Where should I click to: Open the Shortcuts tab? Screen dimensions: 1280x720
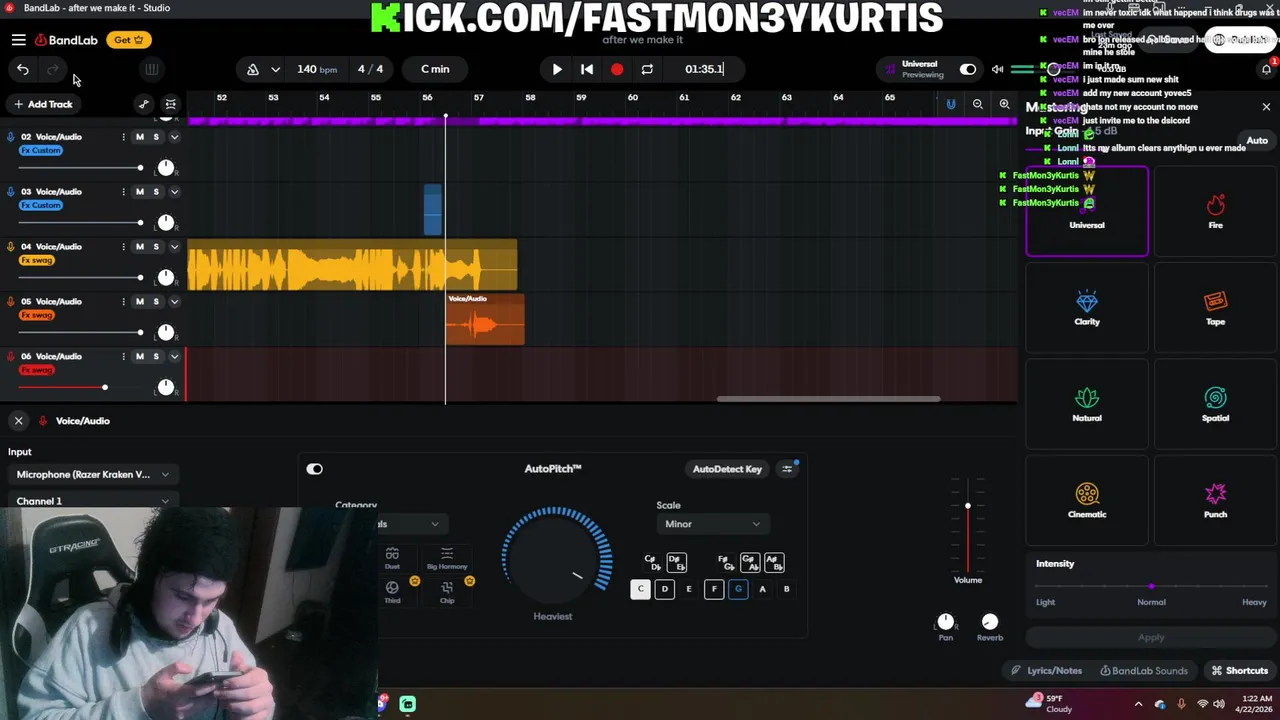point(1239,671)
